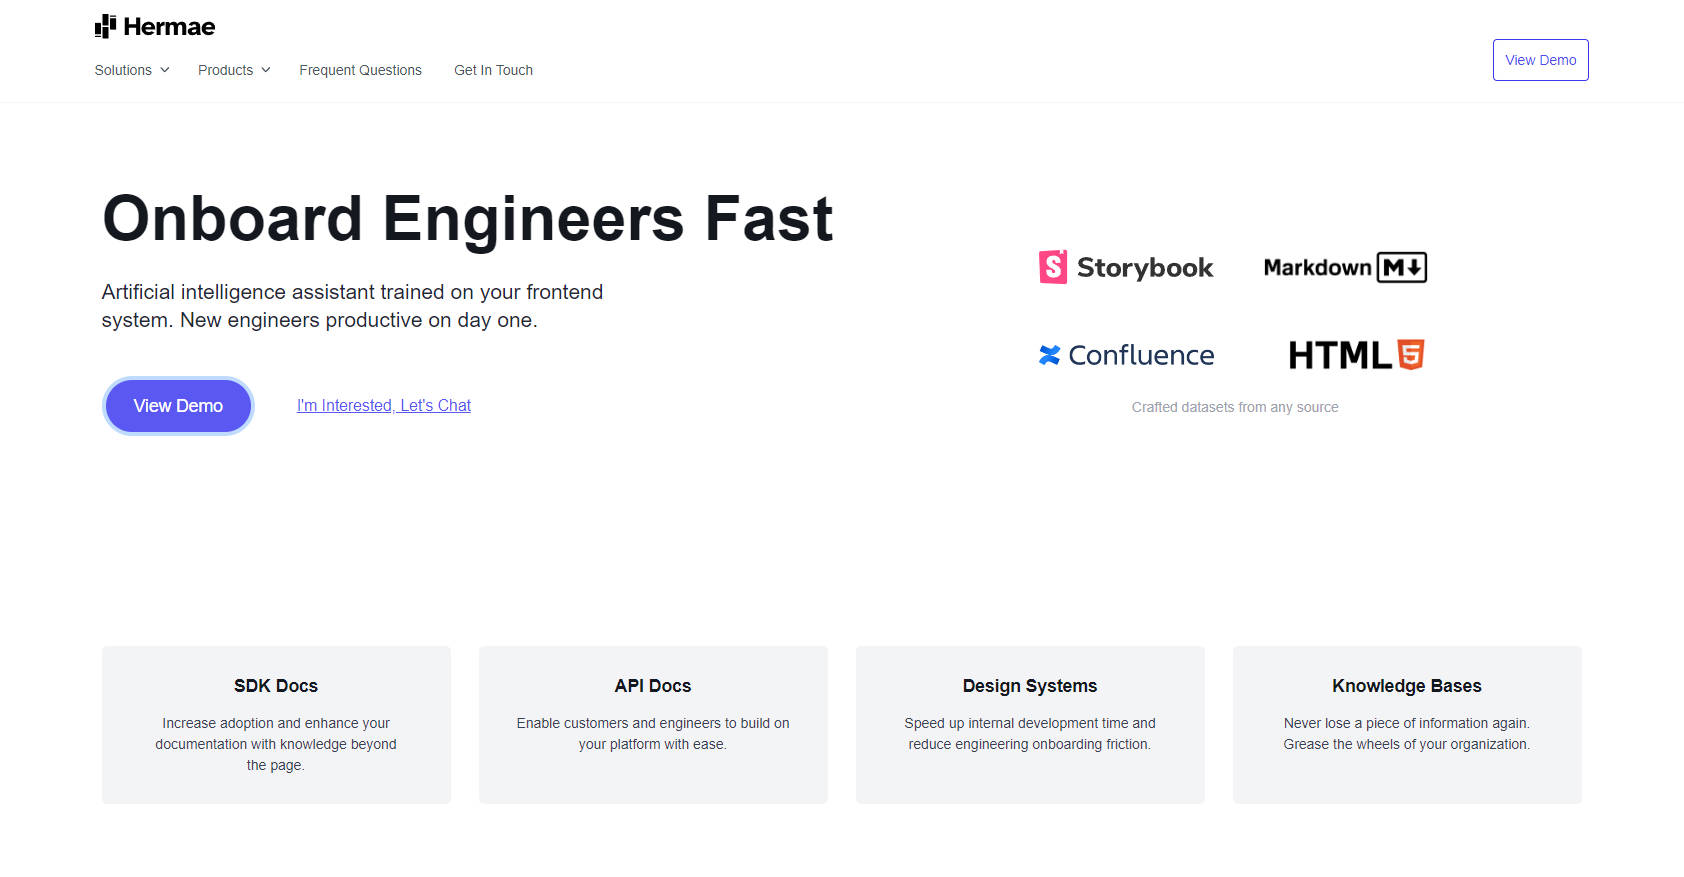Follow the I'm Interested, Let's Chat link
The image size is (1684, 877).
point(383,405)
